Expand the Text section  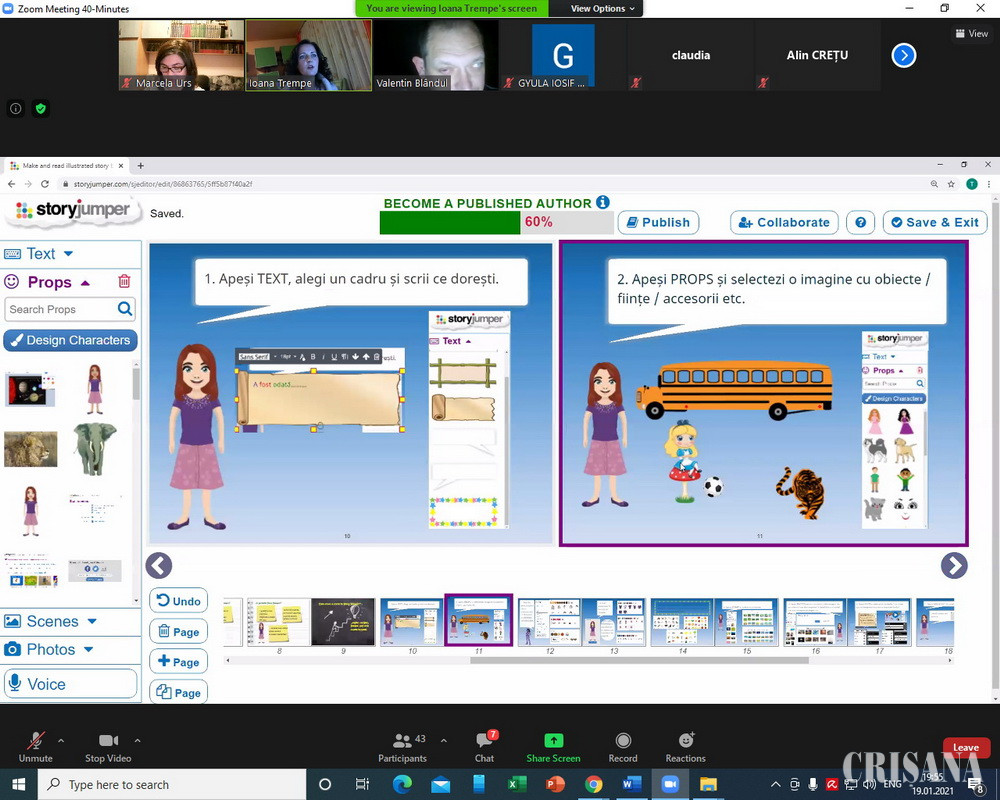click(x=40, y=254)
